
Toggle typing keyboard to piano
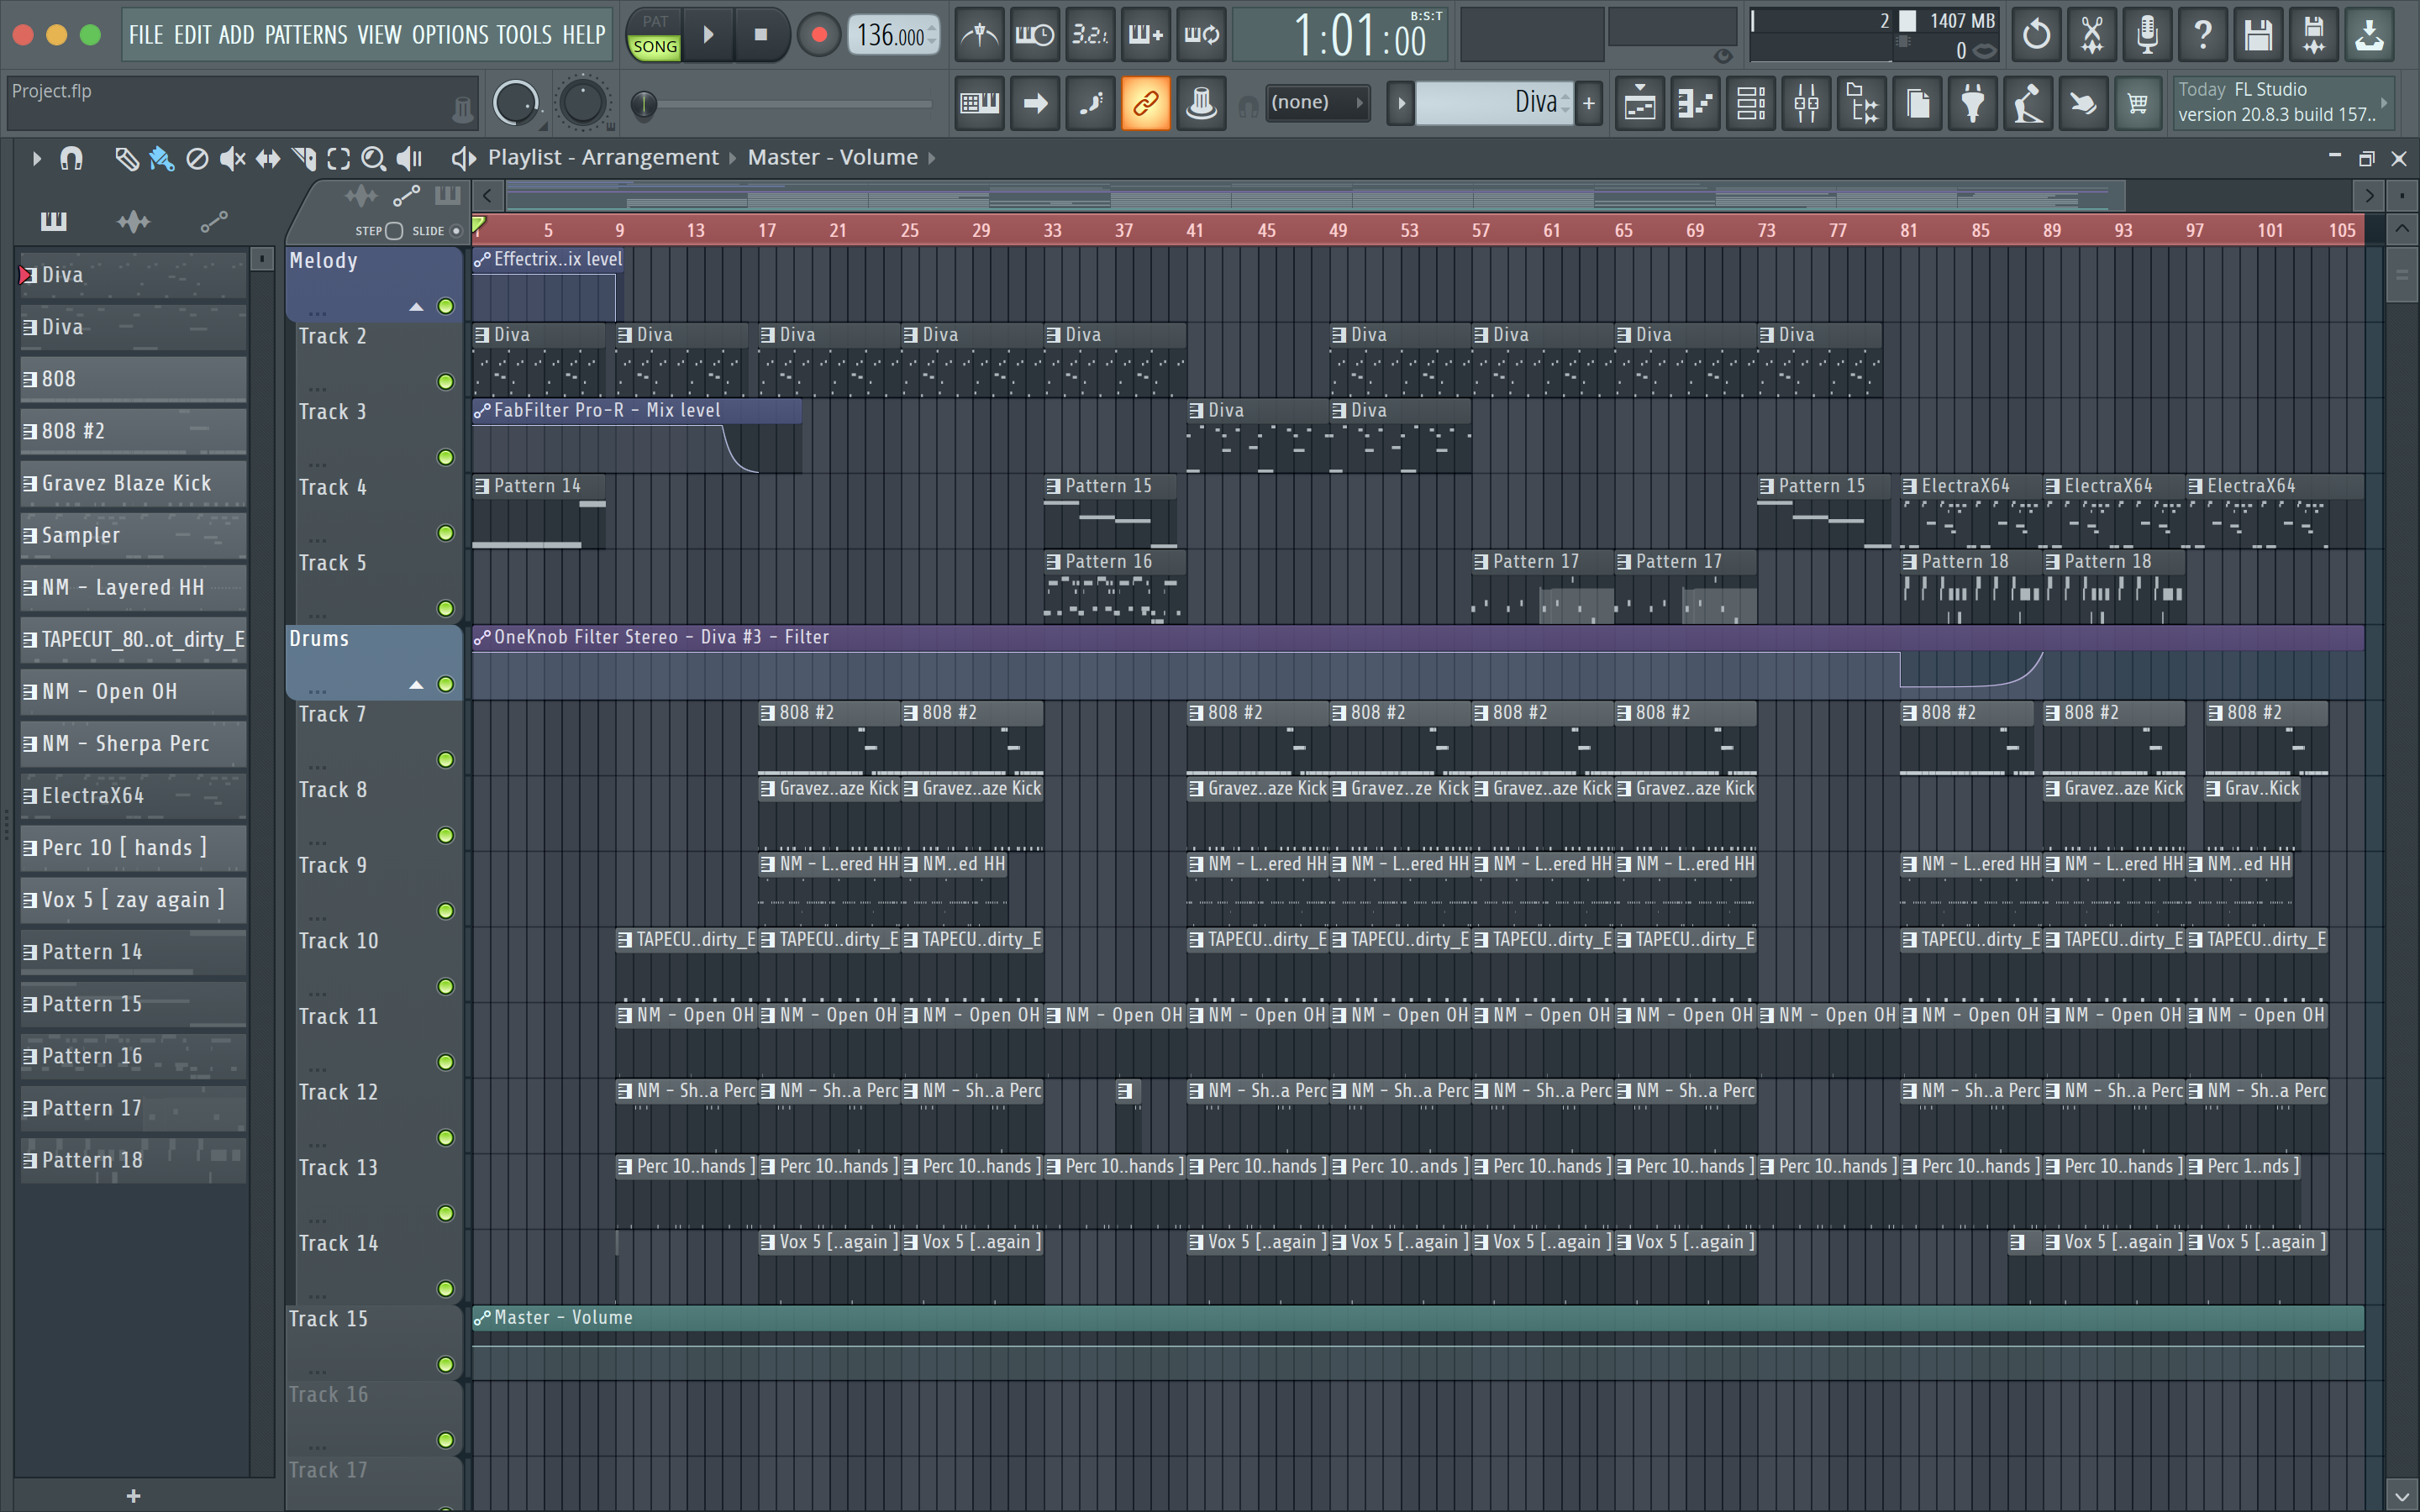click(979, 103)
